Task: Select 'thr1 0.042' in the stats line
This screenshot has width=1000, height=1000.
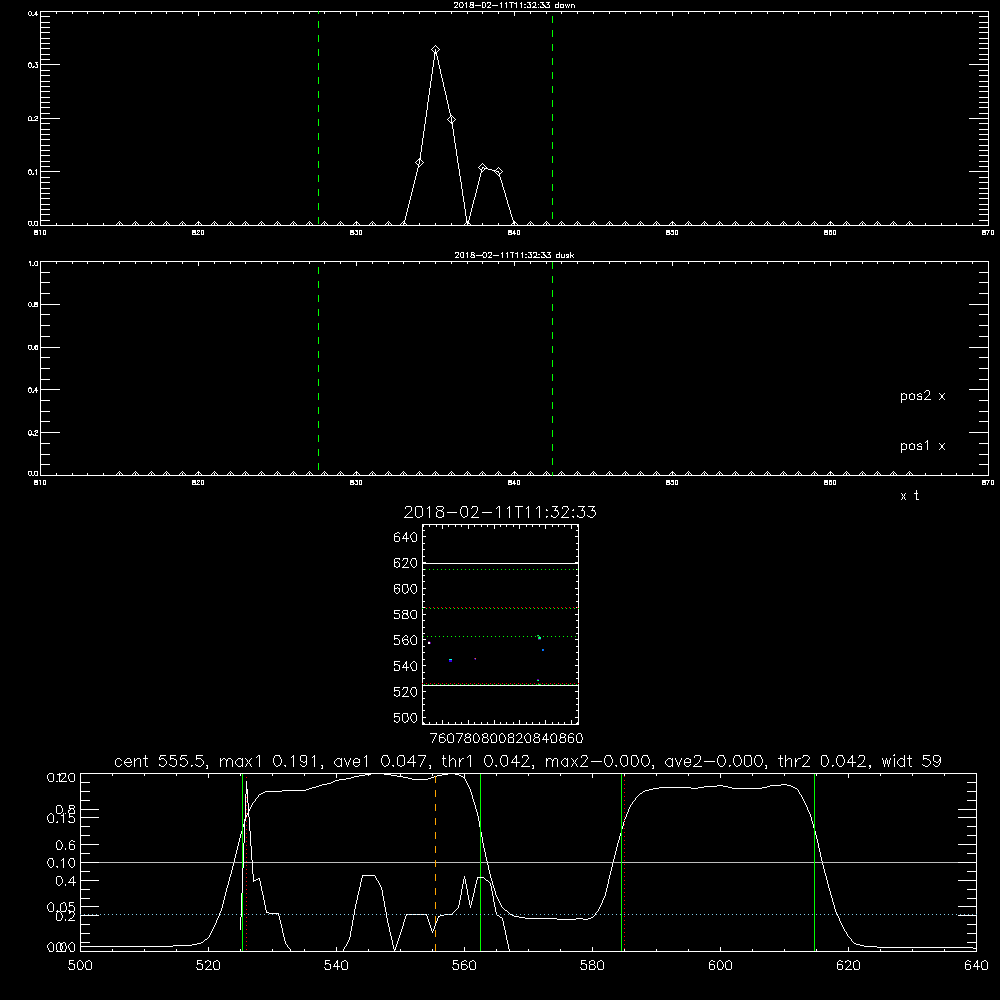Action: click(486, 761)
